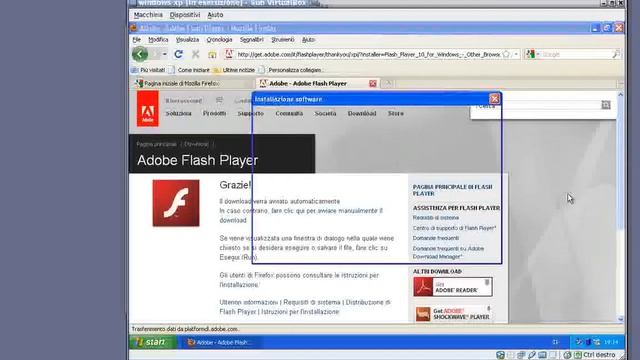640x360 pixels.
Task: Open Download in the Adobe navigation
Action: click(362, 113)
